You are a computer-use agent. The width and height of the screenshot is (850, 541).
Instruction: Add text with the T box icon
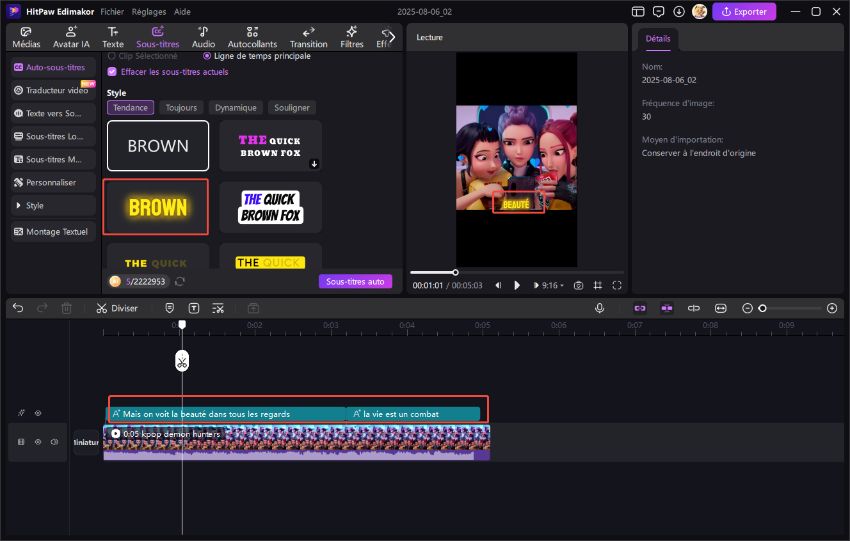click(194, 308)
